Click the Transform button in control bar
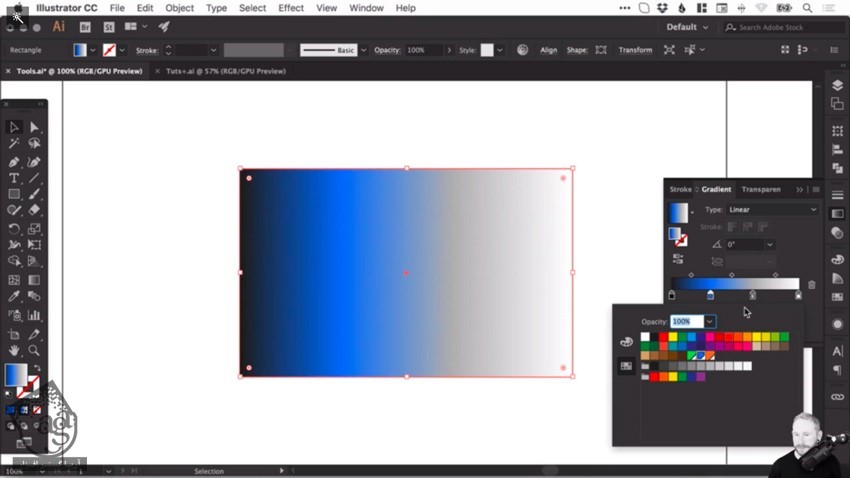 coord(635,50)
